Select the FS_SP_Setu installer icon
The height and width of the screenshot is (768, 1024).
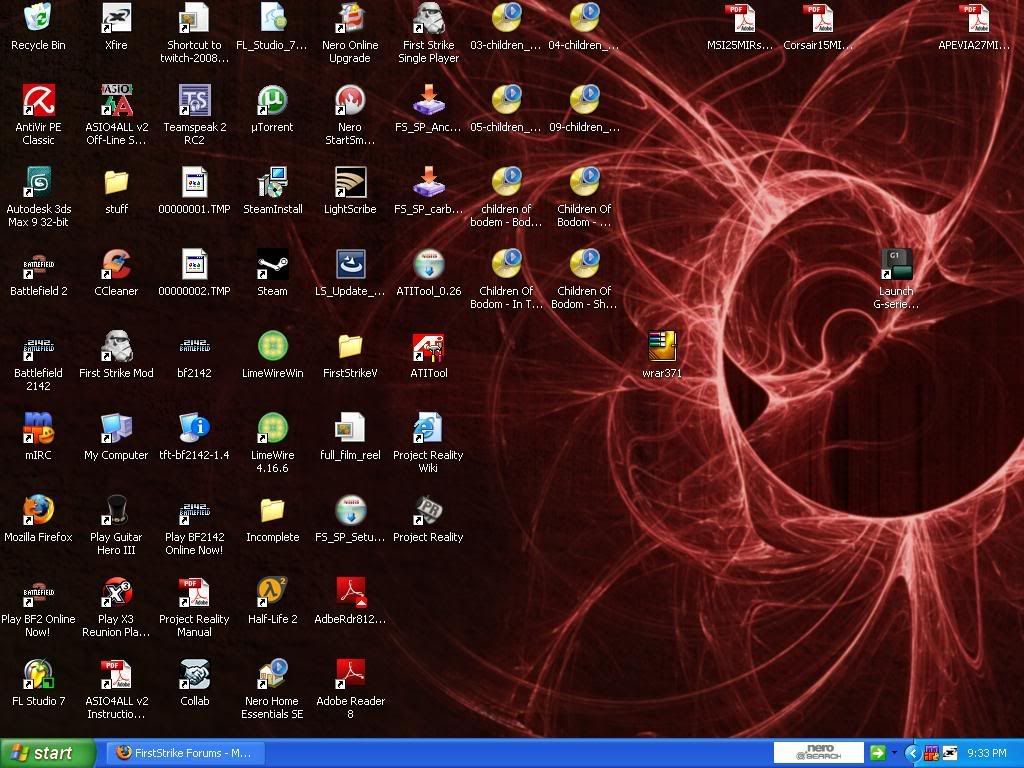coord(350,509)
